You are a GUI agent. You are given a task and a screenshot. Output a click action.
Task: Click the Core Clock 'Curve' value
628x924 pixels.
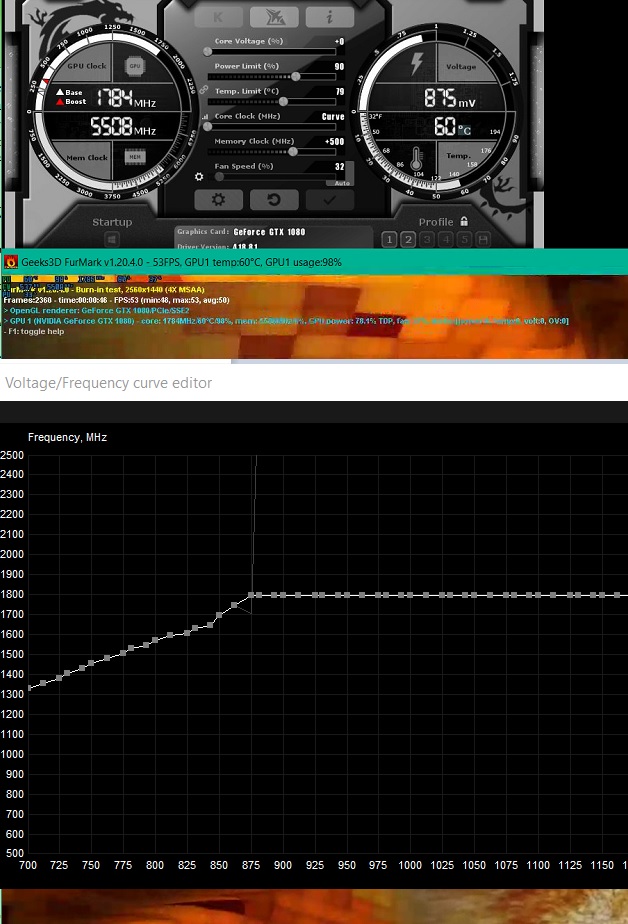333,117
